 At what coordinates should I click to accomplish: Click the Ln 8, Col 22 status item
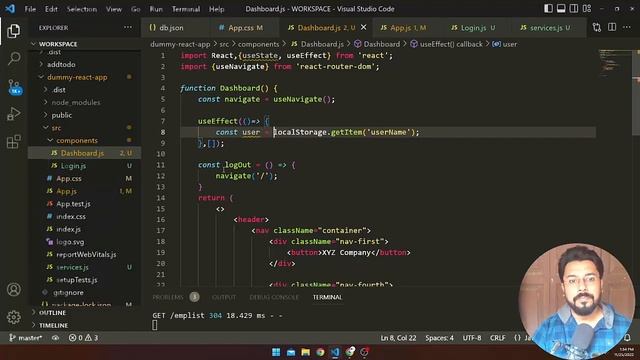click(398, 338)
